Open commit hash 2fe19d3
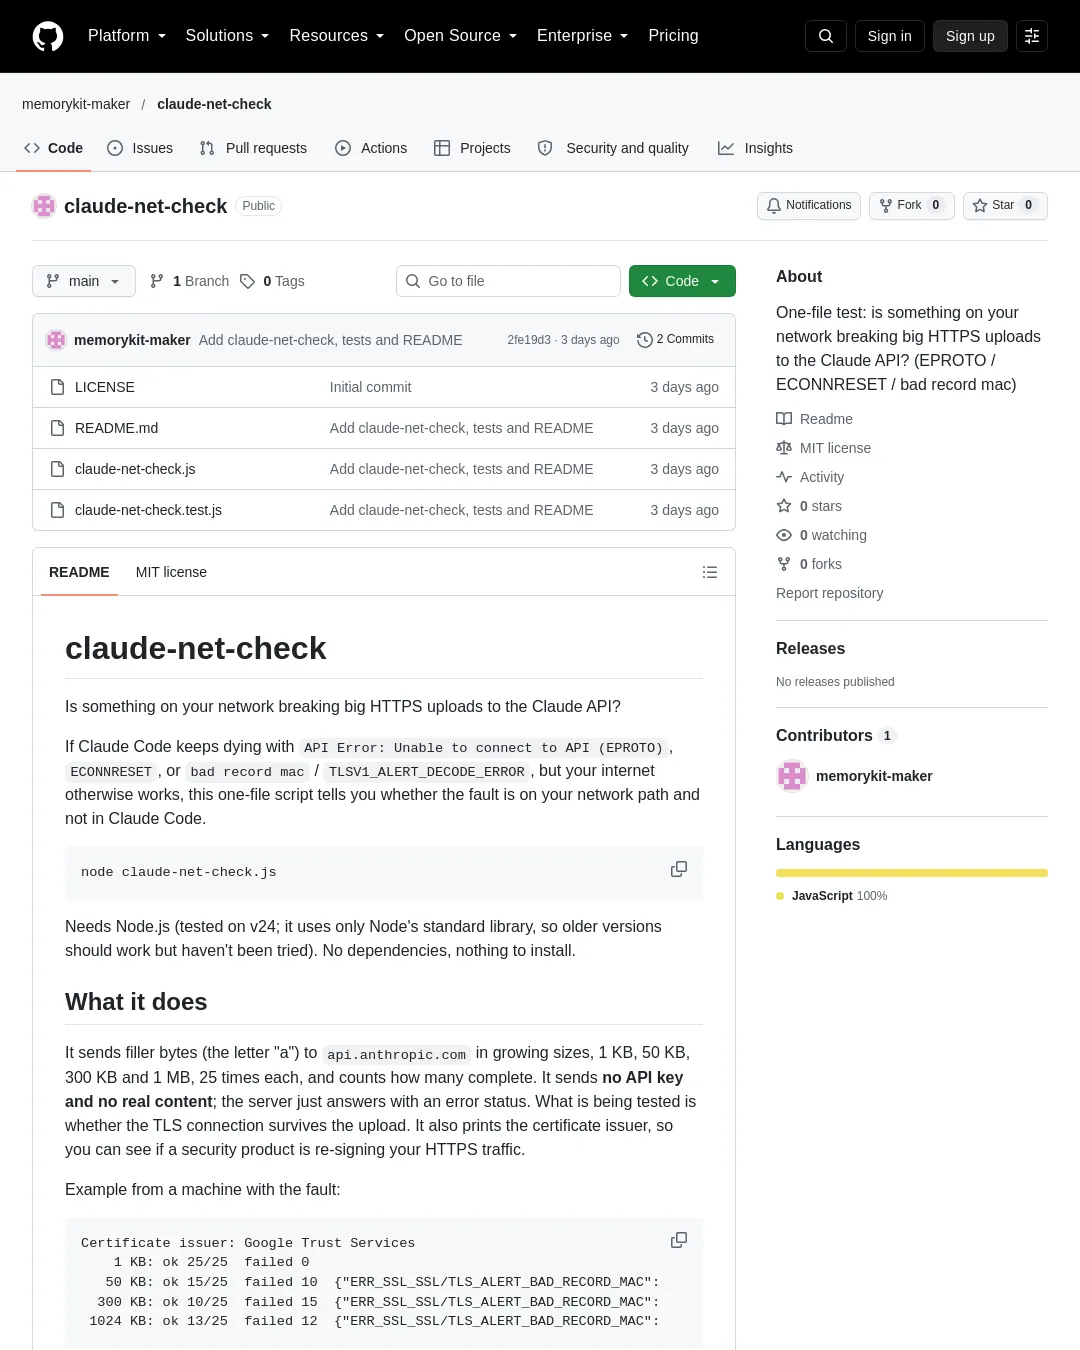 (x=529, y=340)
